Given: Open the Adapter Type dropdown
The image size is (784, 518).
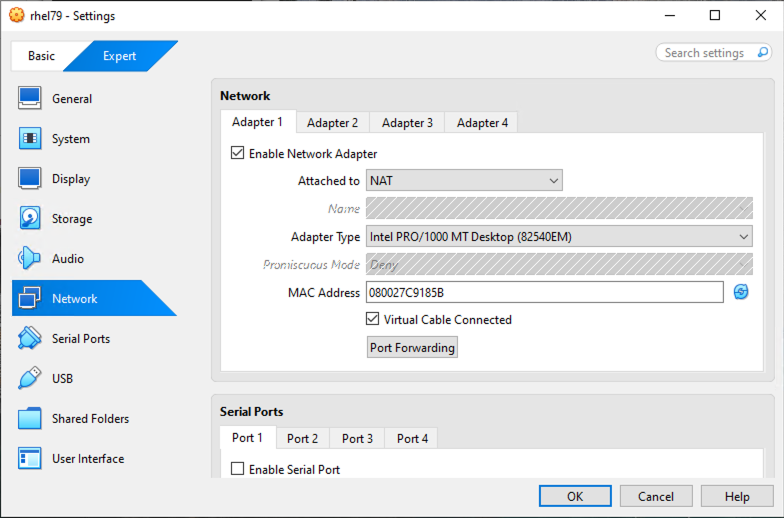Looking at the screenshot, I should 559,236.
